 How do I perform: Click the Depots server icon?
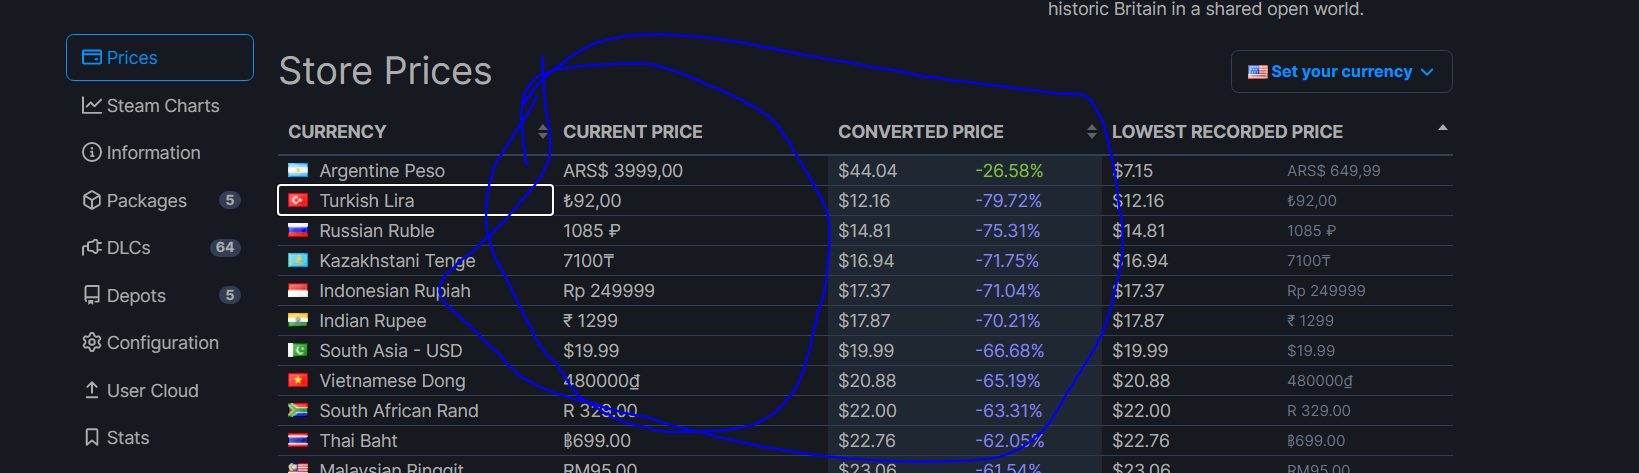pos(92,295)
